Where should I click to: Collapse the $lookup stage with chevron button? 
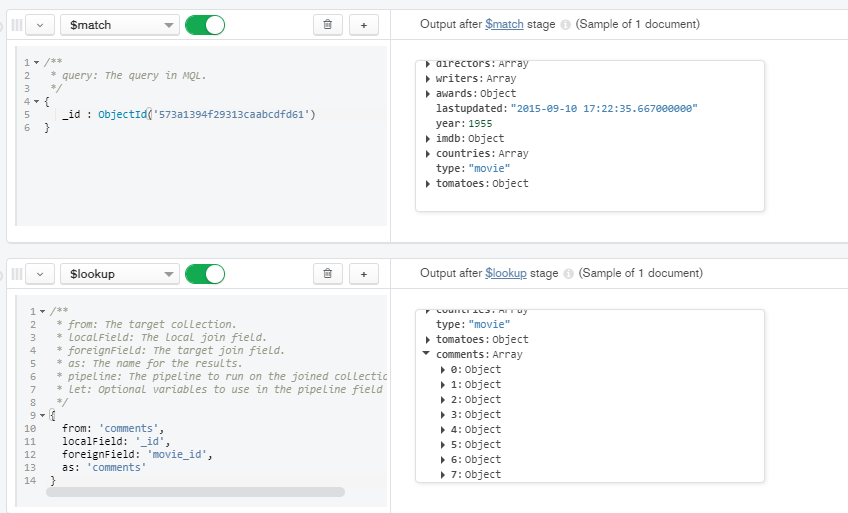[40, 273]
